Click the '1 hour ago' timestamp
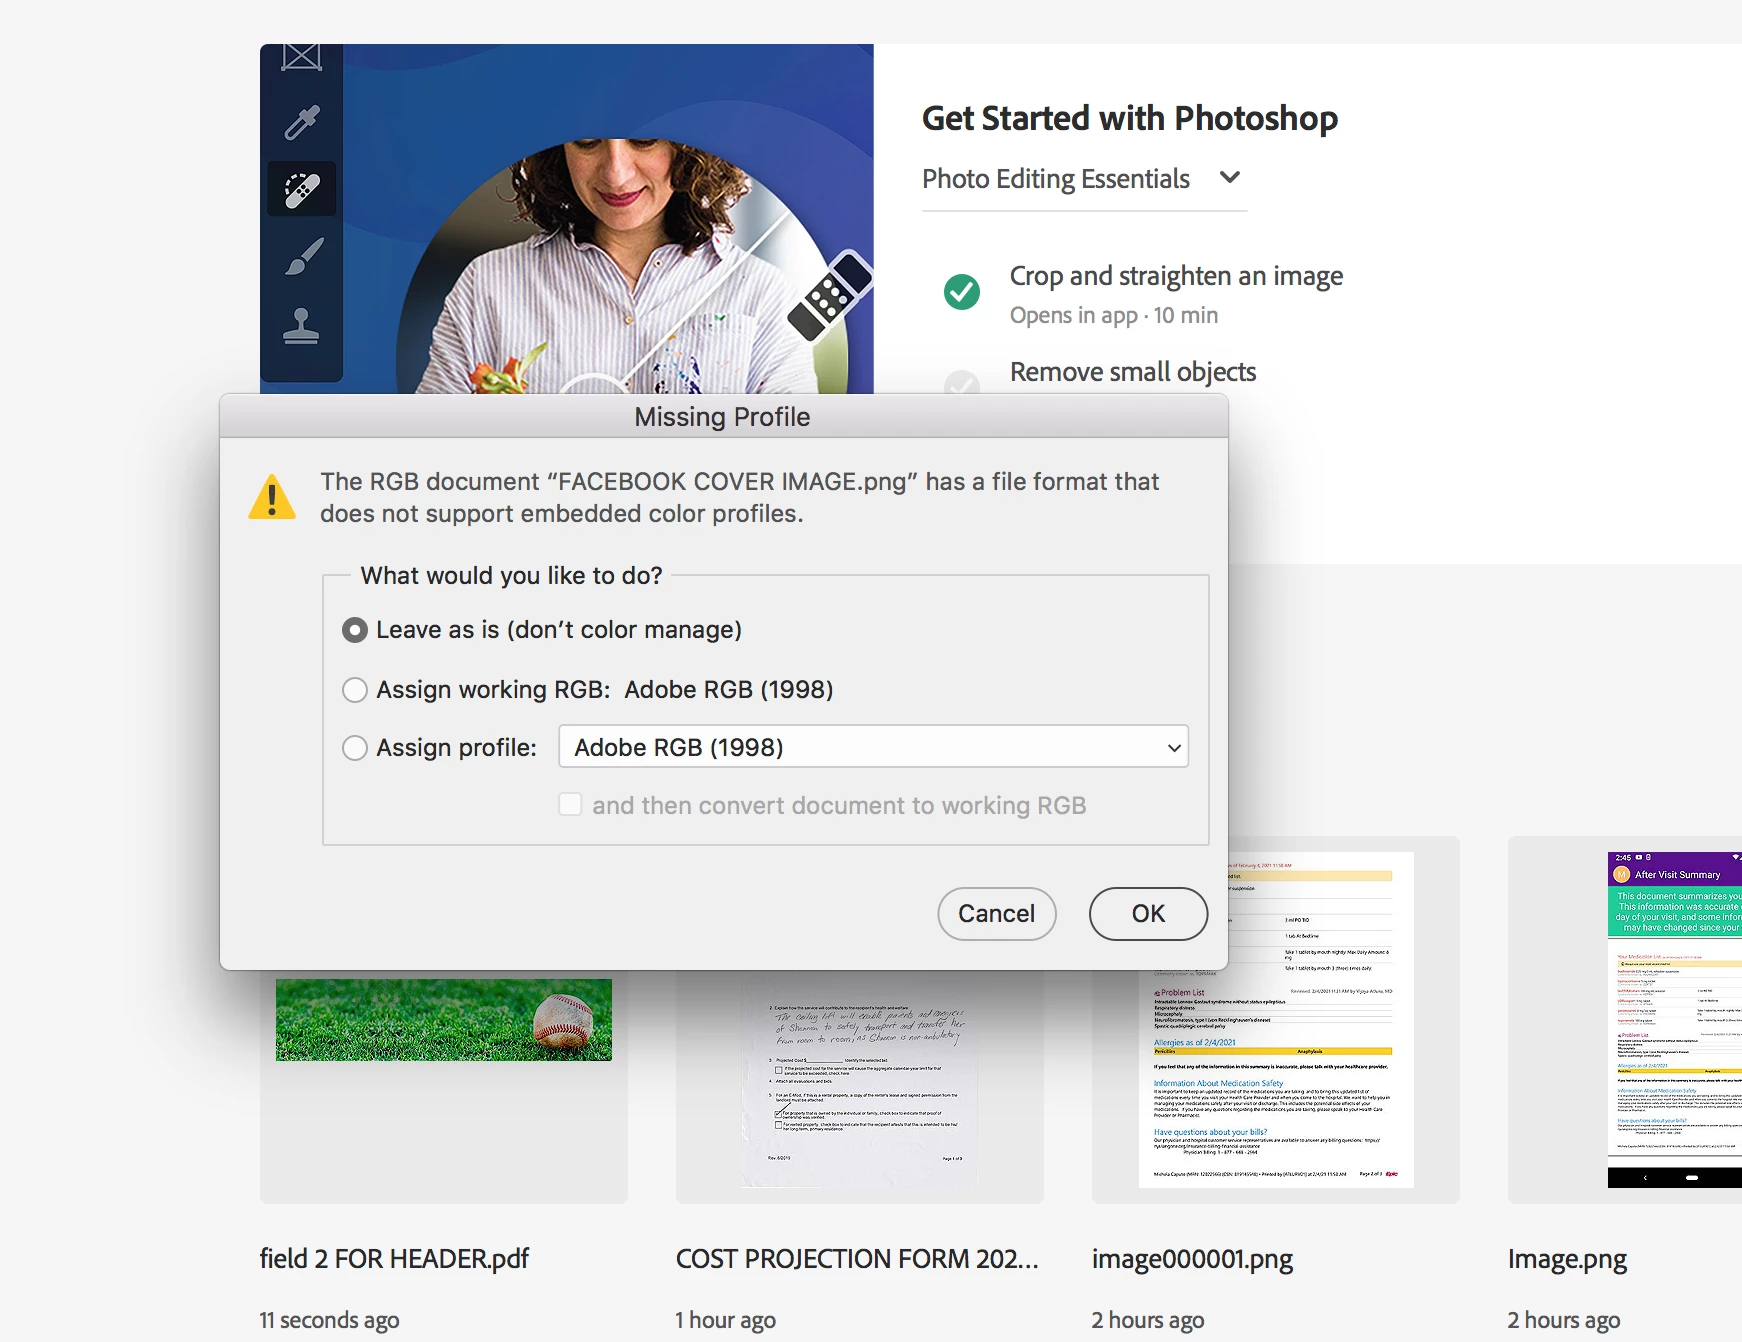The image size is (1742, 1342). [x=725, y=1321]
